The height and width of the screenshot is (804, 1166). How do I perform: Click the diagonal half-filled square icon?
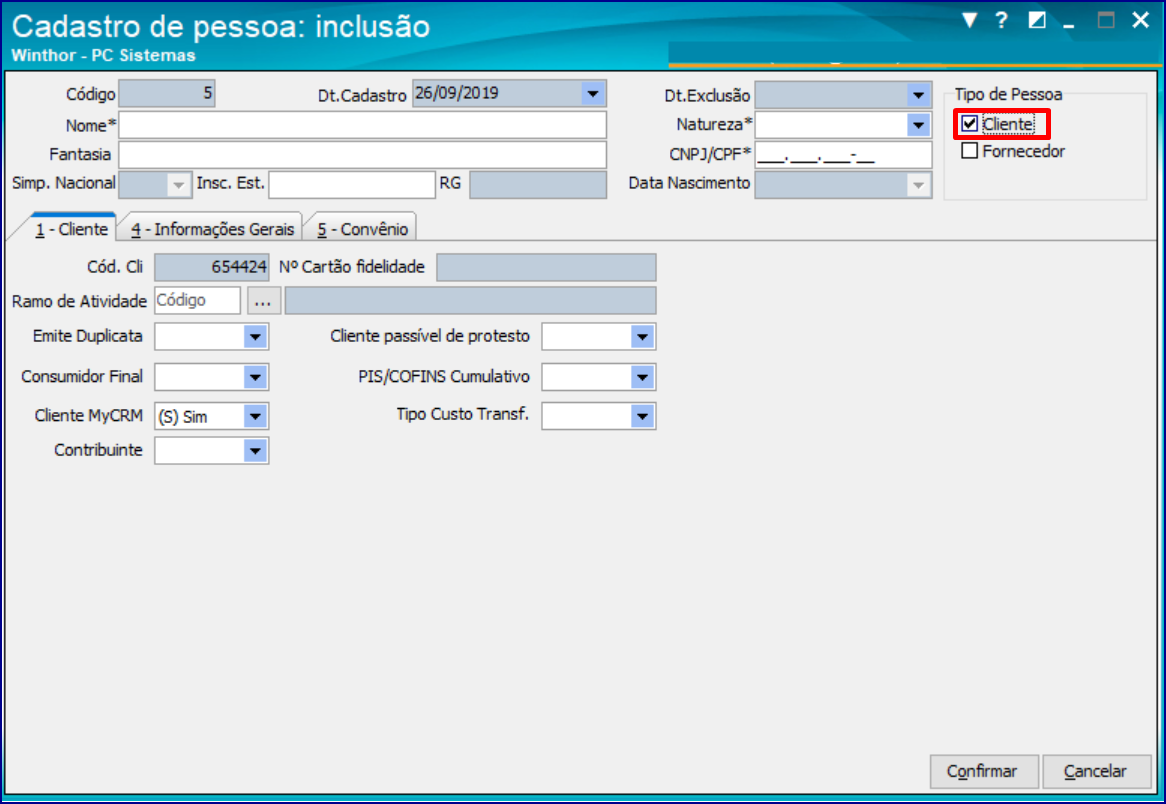[x=1037, y=20]
